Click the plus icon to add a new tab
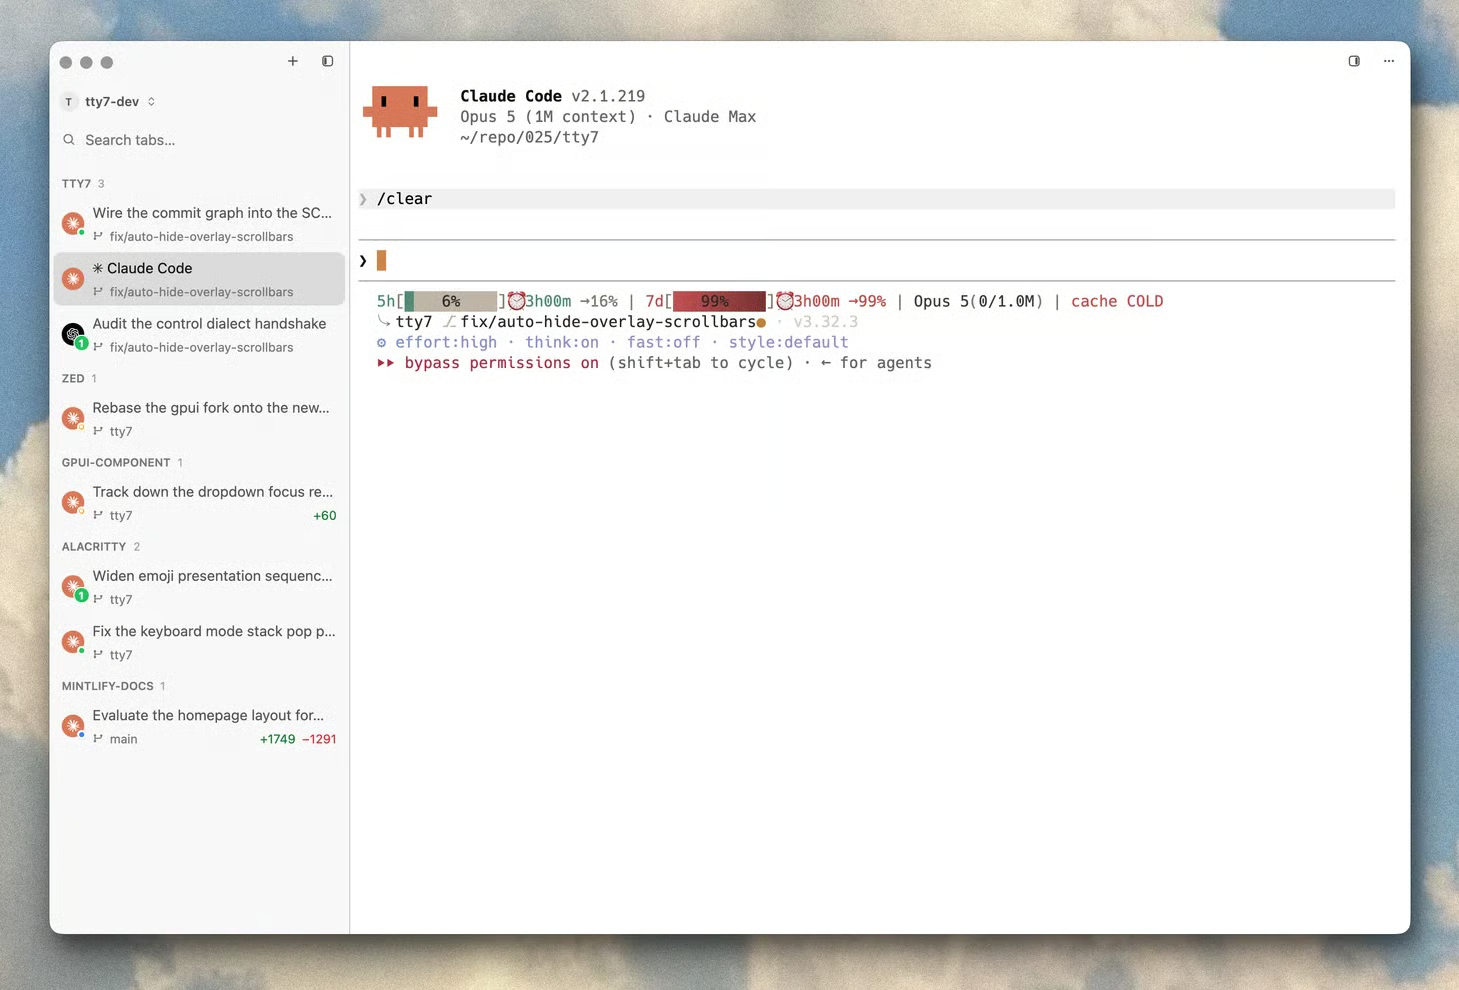 click(293, 61)
